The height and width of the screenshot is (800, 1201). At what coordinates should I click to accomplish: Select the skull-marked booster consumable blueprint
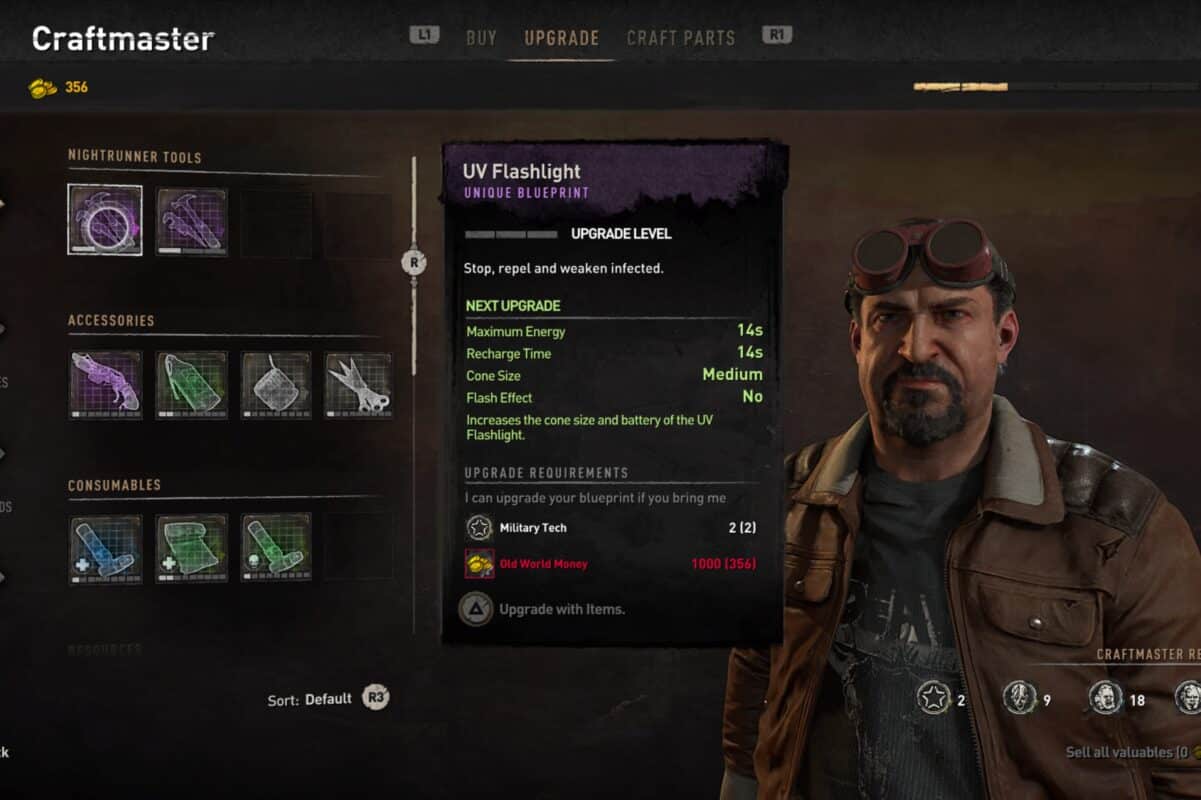pos(276,548)
